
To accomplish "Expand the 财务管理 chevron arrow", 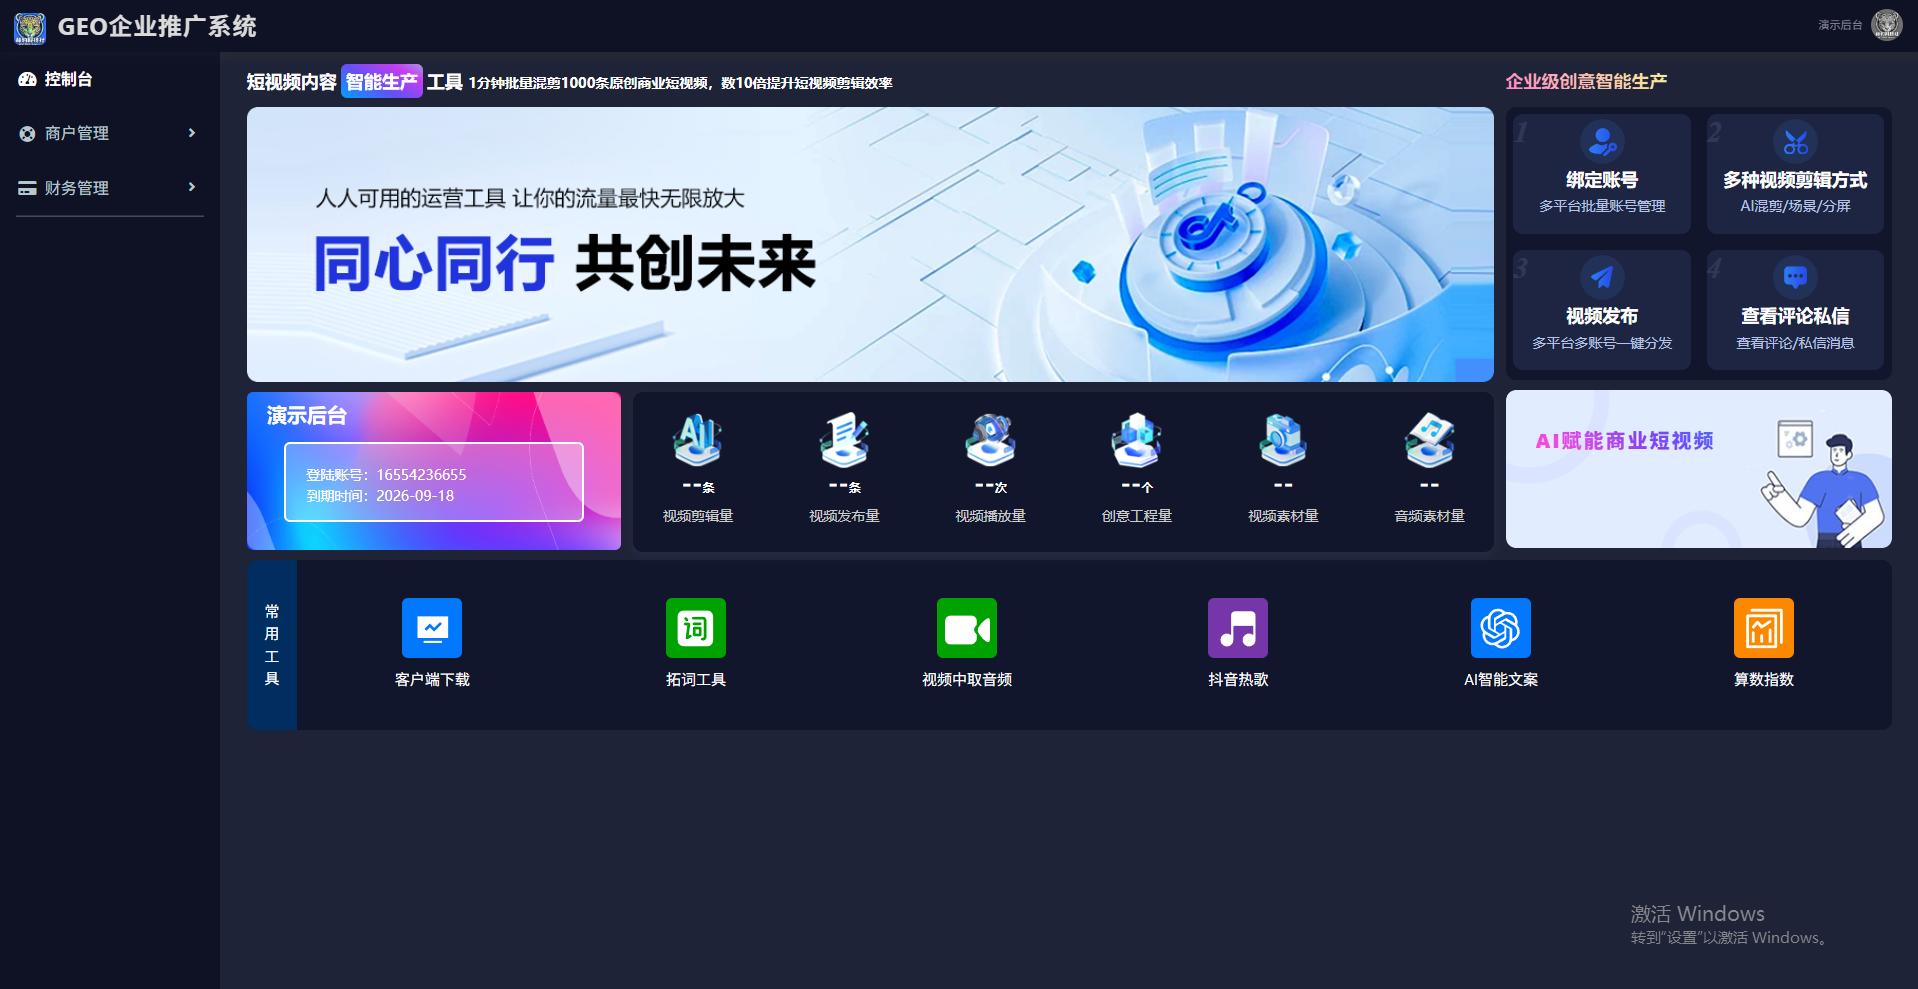I will pos(192,187).
